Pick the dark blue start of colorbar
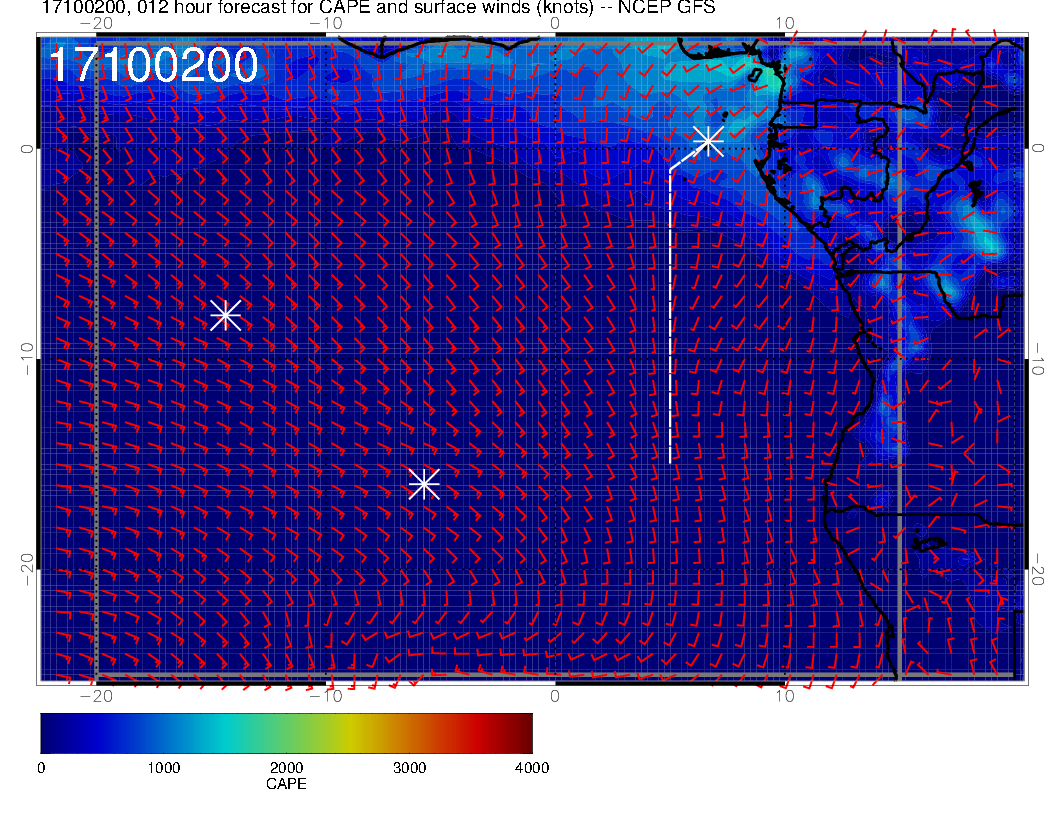1056x816 pixels. pyautogui.click(x=50, y=732)
